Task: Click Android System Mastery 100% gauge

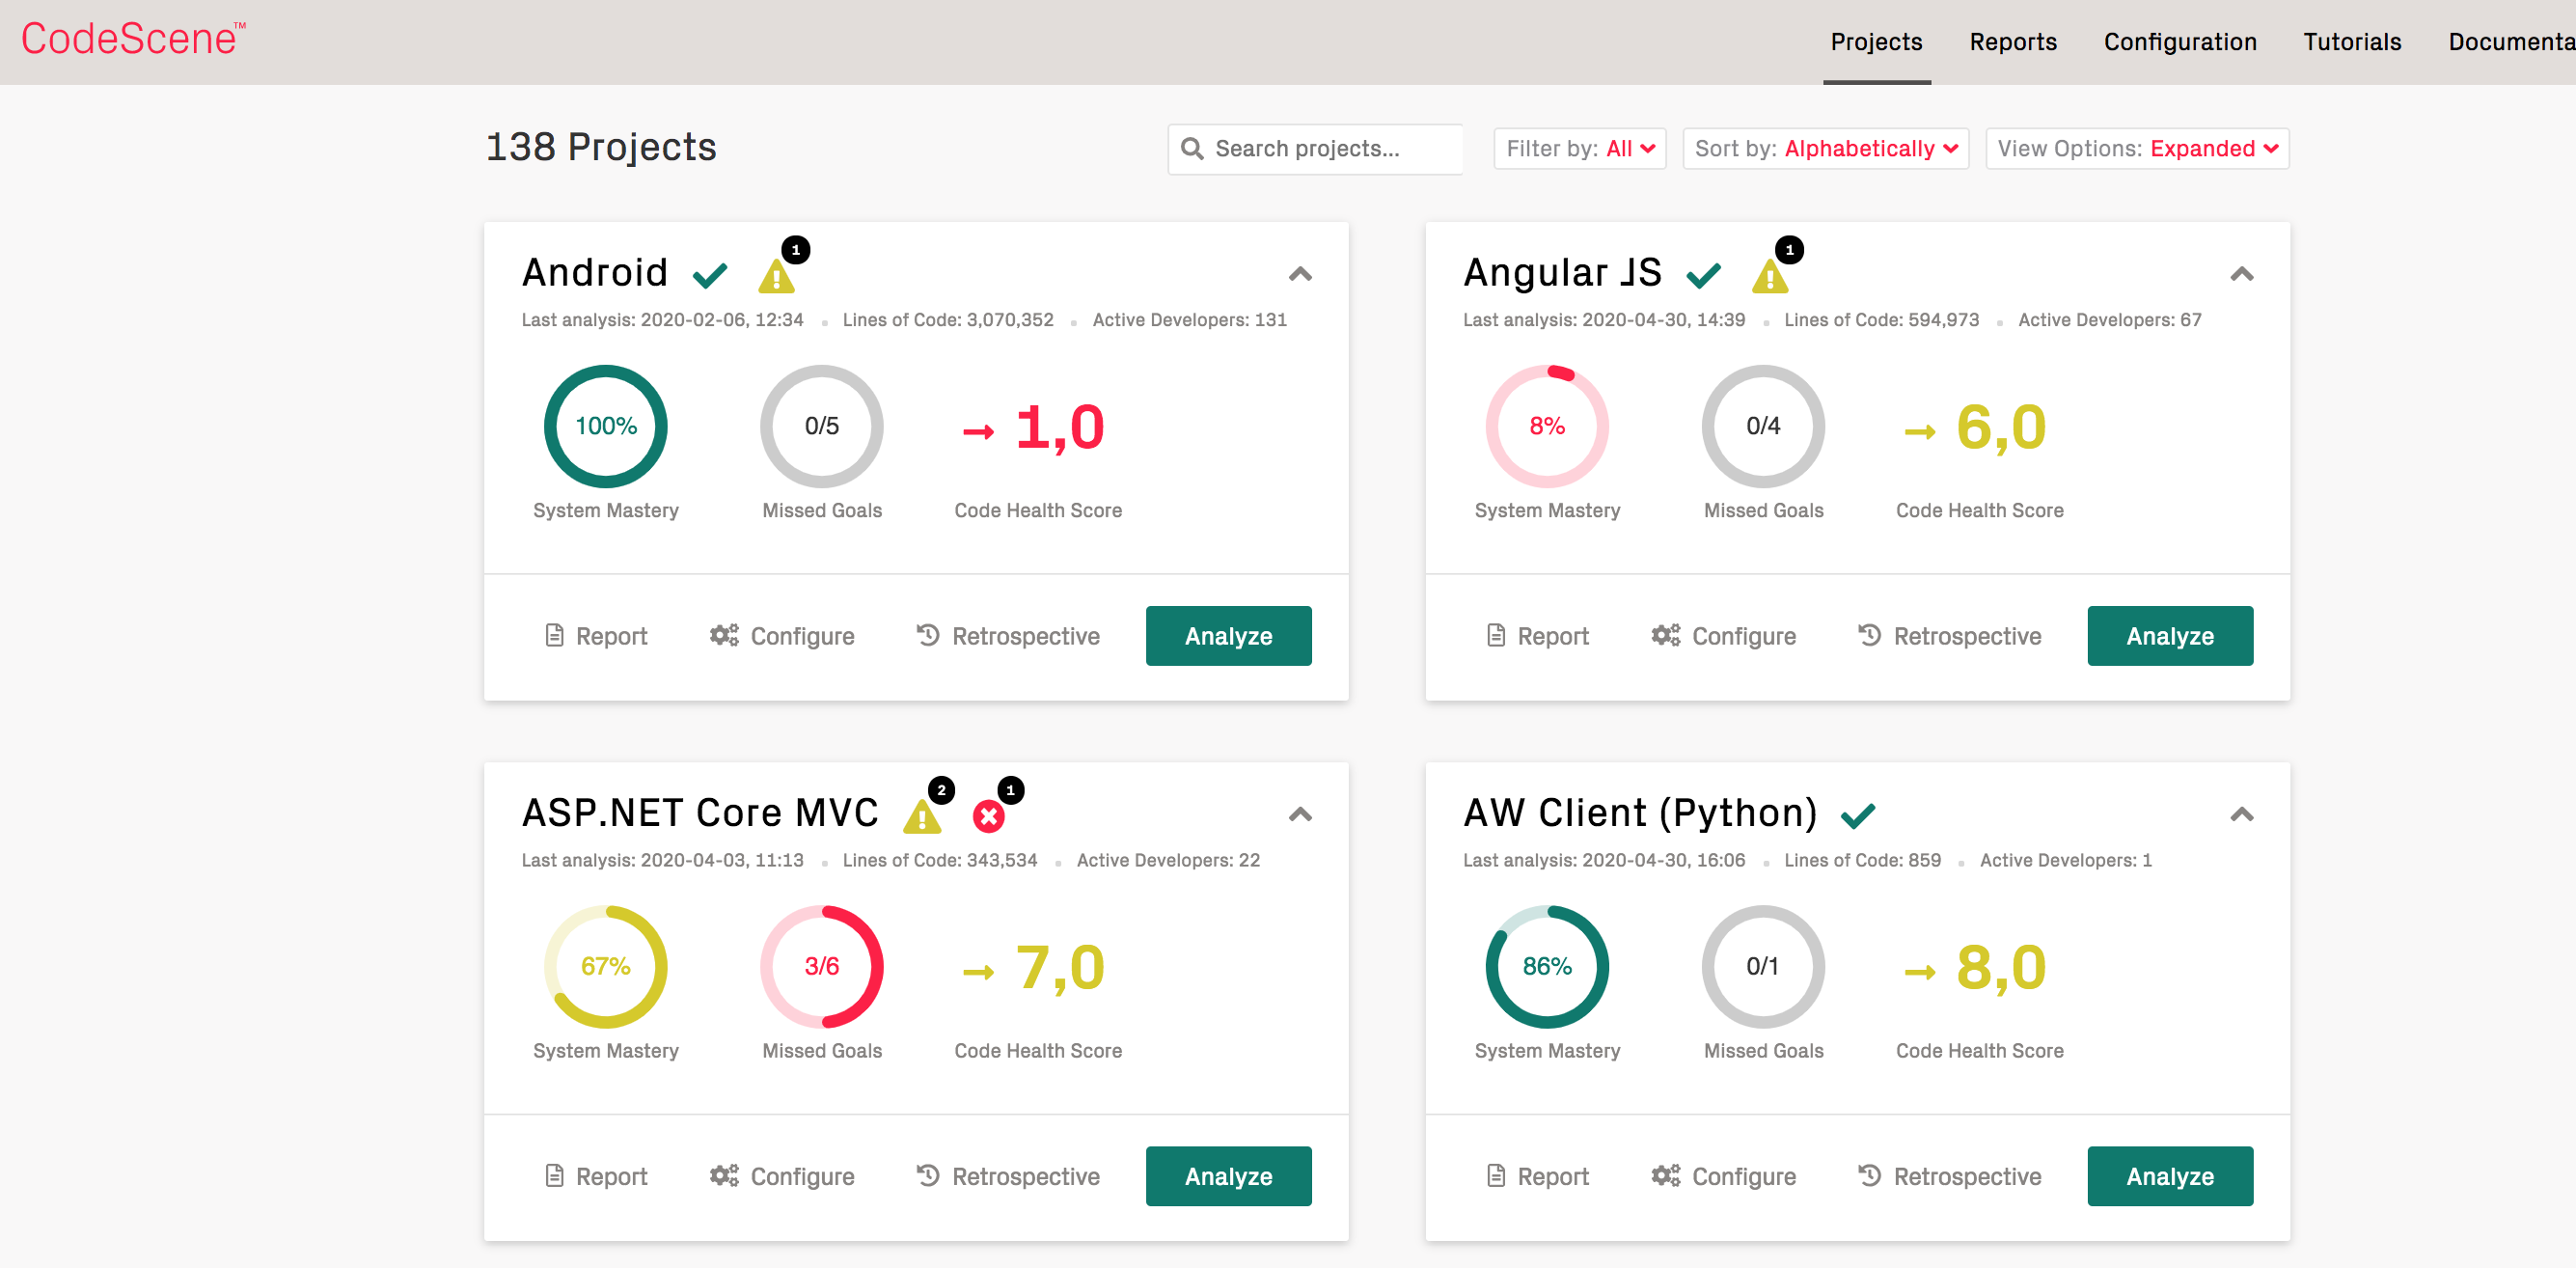Action: click(606, 426)
